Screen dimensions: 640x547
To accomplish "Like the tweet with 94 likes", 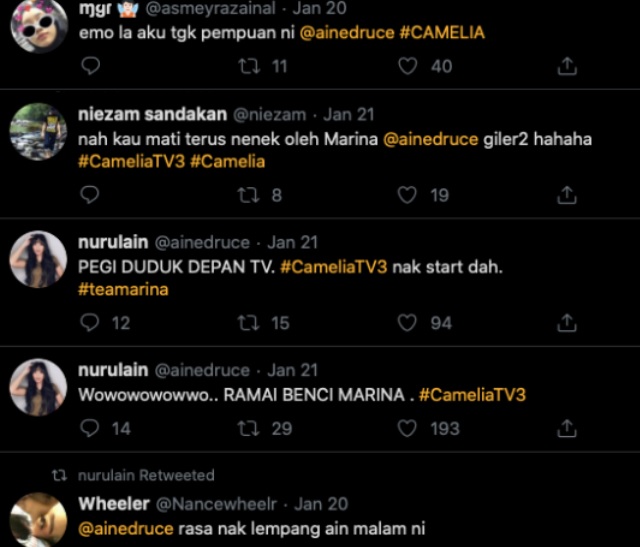I will point(407,323).
